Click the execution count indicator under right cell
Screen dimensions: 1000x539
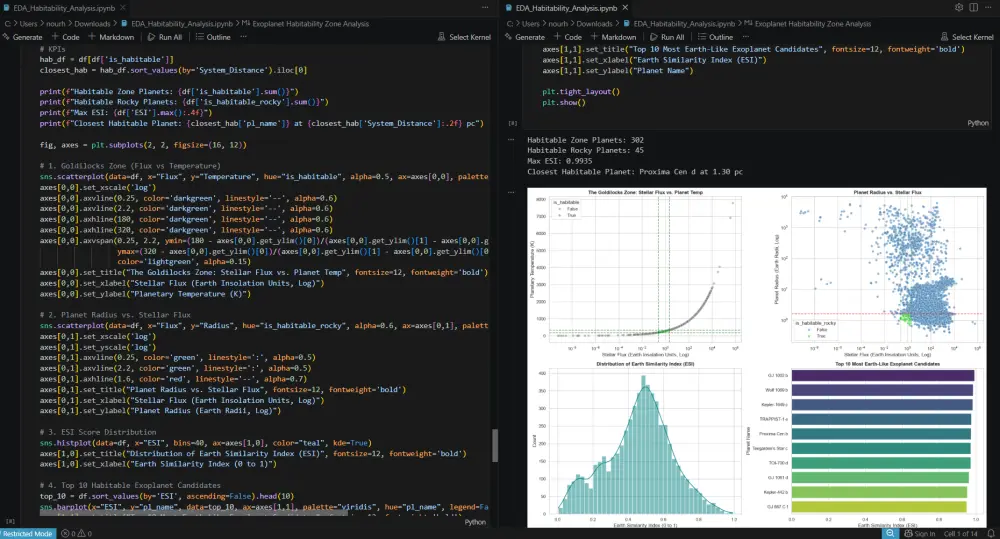click(512, 123)
